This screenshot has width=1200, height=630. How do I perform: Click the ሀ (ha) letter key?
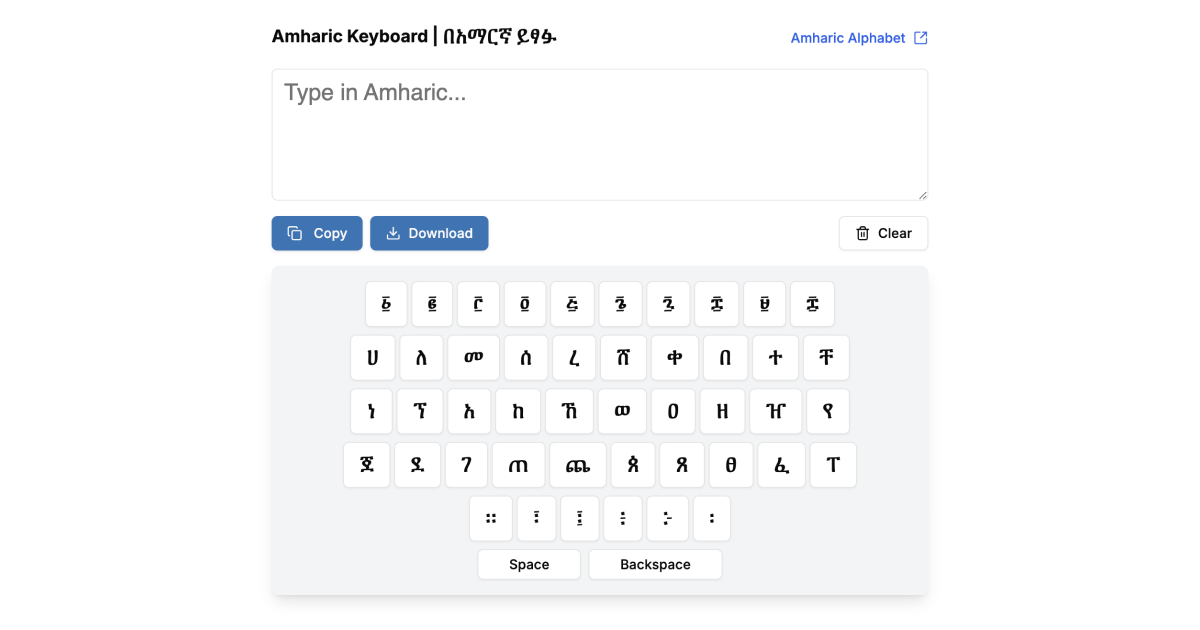tap(373, 357)
